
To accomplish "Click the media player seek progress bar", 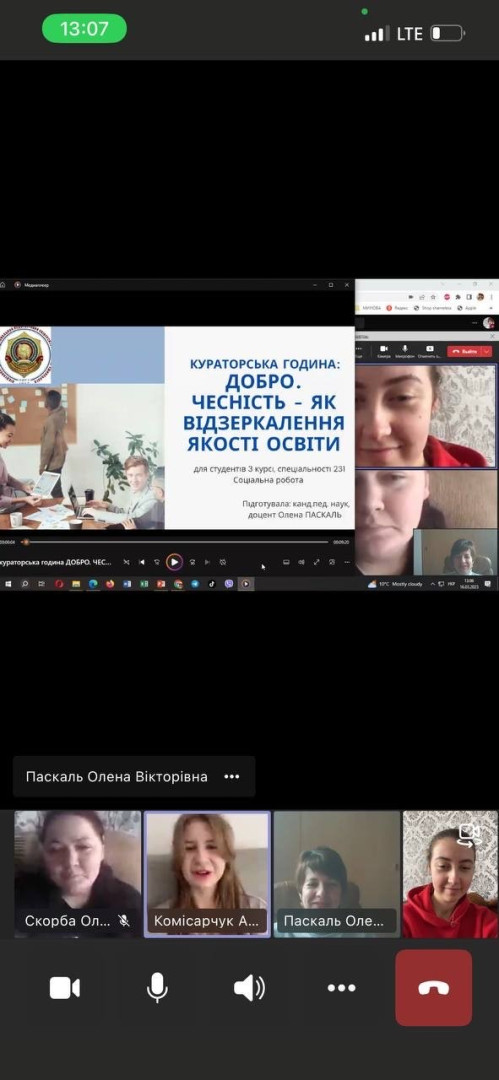I will click(x=176, y=542).
